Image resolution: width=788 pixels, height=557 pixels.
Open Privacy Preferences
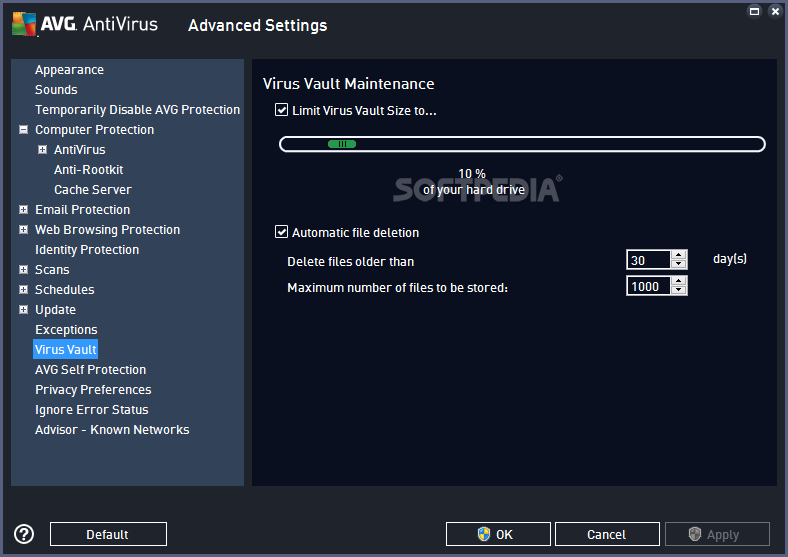[93, 390]
